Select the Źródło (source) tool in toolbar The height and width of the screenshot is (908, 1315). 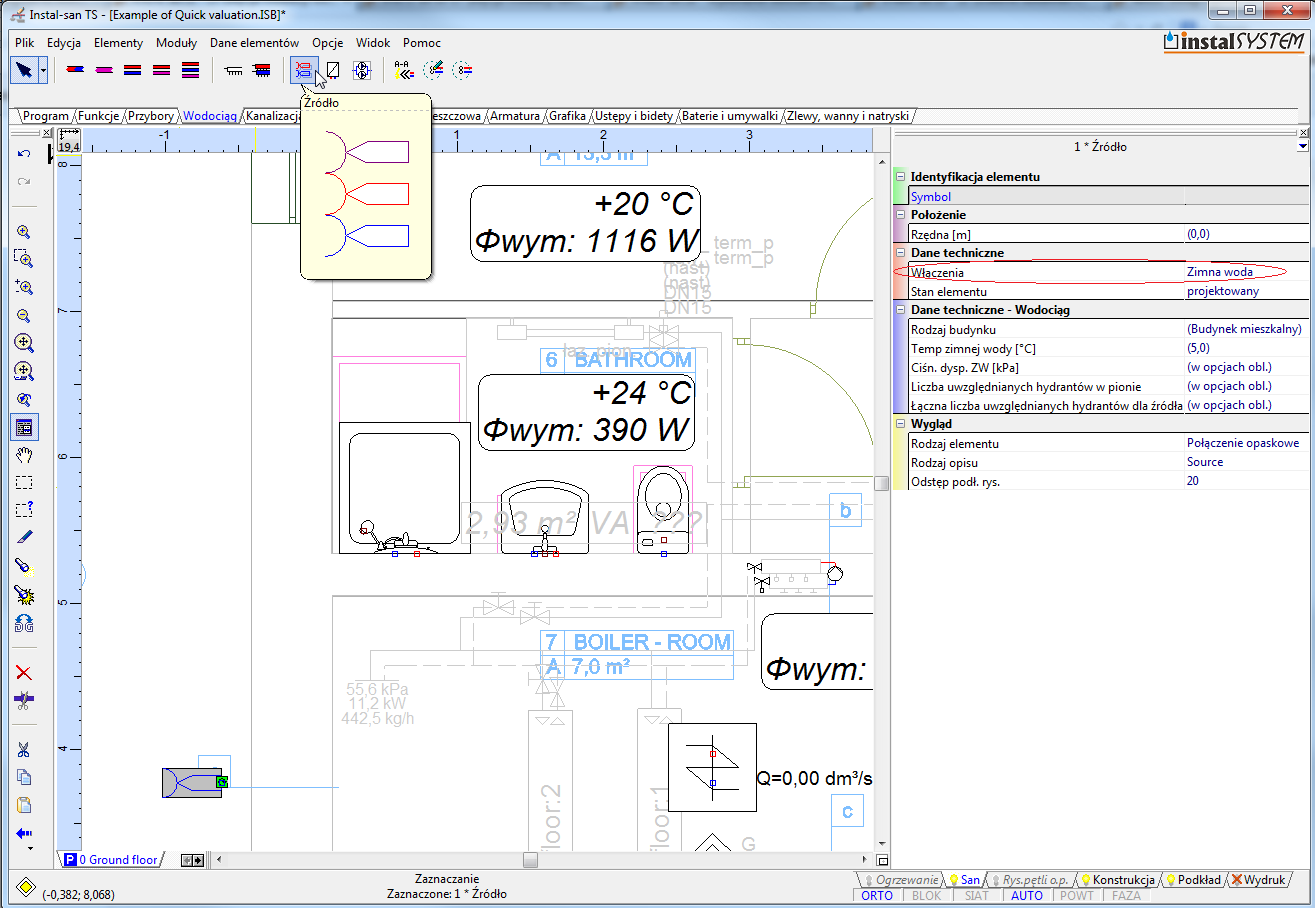[x=302, y=70]
